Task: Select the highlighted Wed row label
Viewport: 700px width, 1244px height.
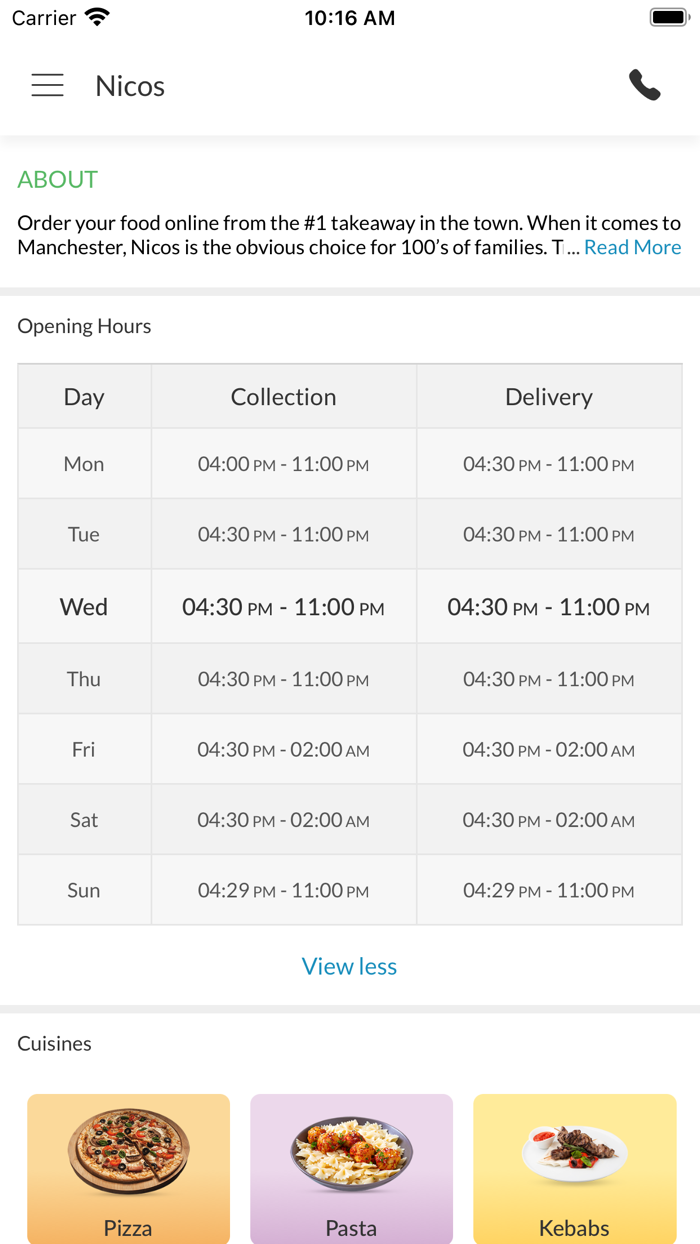Action: click(x=84, y=607)
